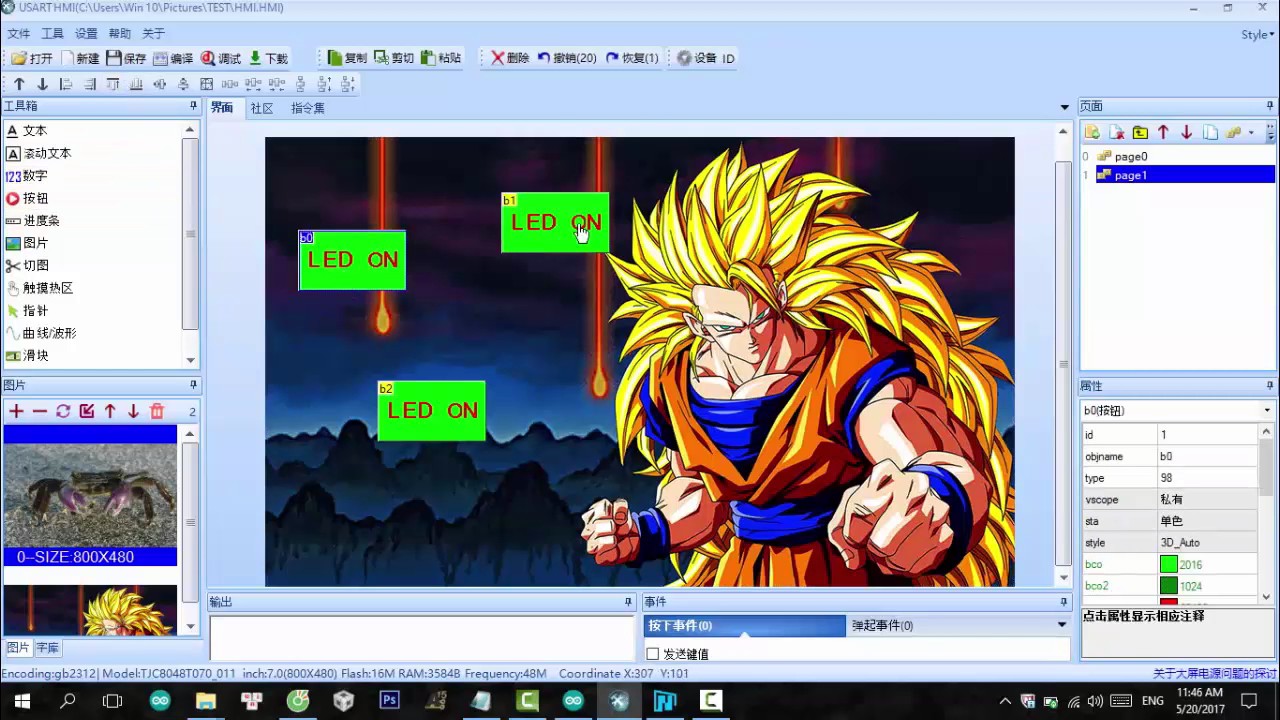Open the event panel dropdown arrow

pos(1062,625)
